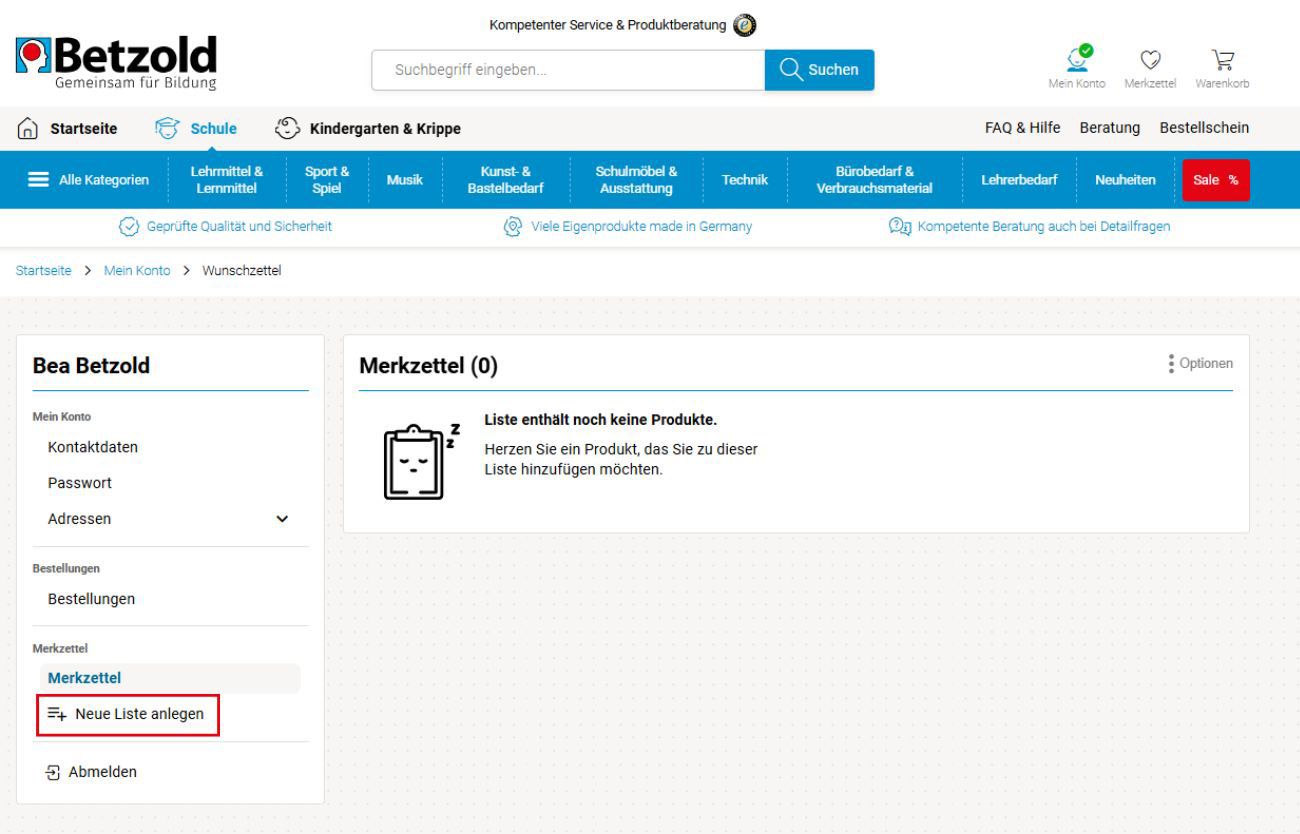The image size is (1300, 834).
Task: Click the Startseite house icon
Action: tap(29, 129)
